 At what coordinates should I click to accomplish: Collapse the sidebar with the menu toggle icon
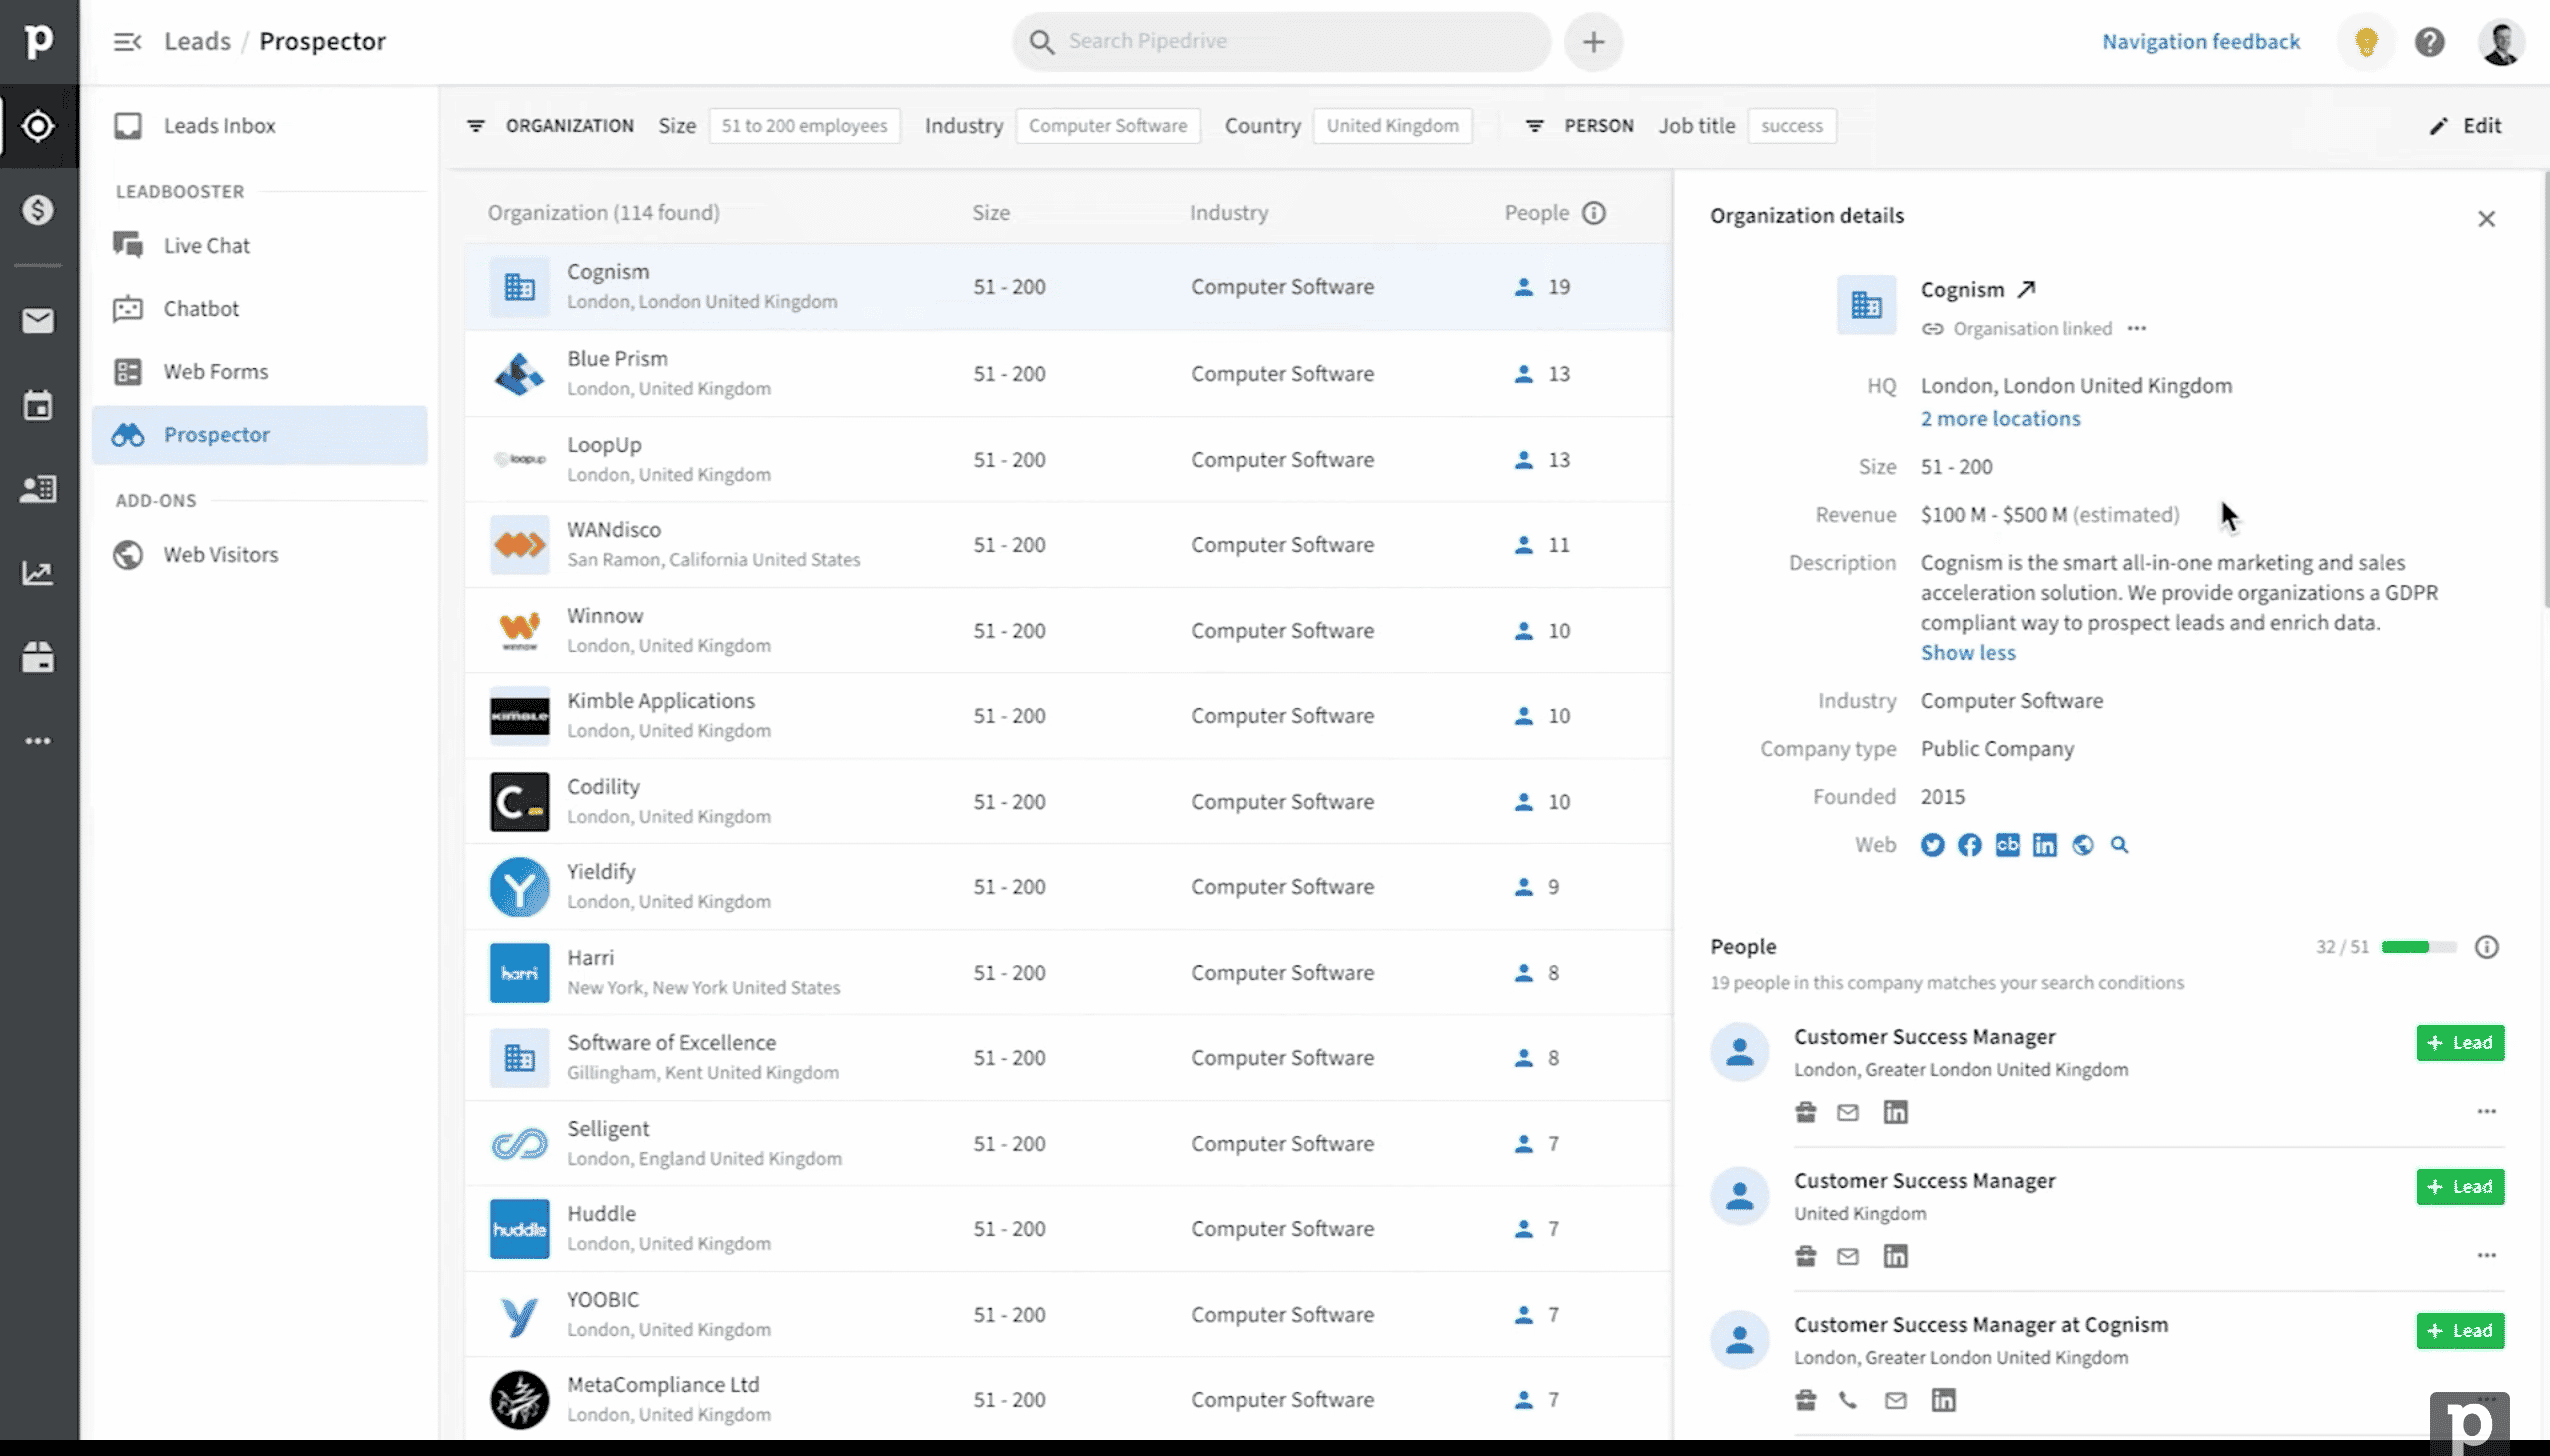tap(127, 42)
